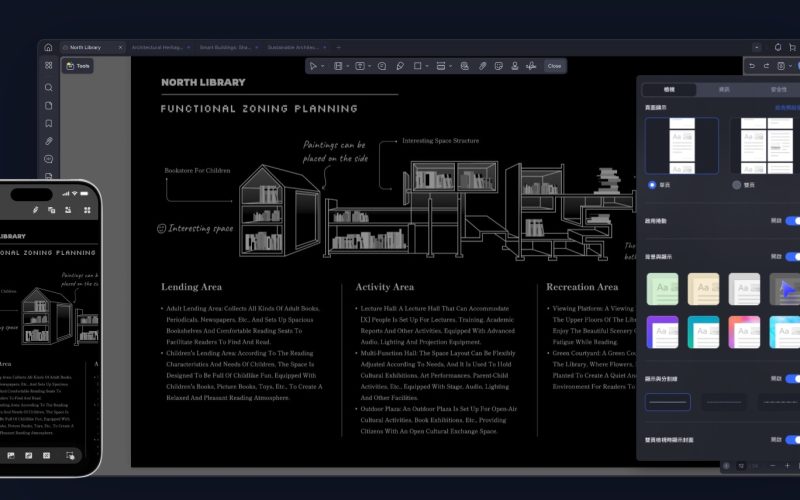Select the highlighter pen tool in toolbar
Image resolution: width=800 pixels, height=500 pixels.
(400, 66)
